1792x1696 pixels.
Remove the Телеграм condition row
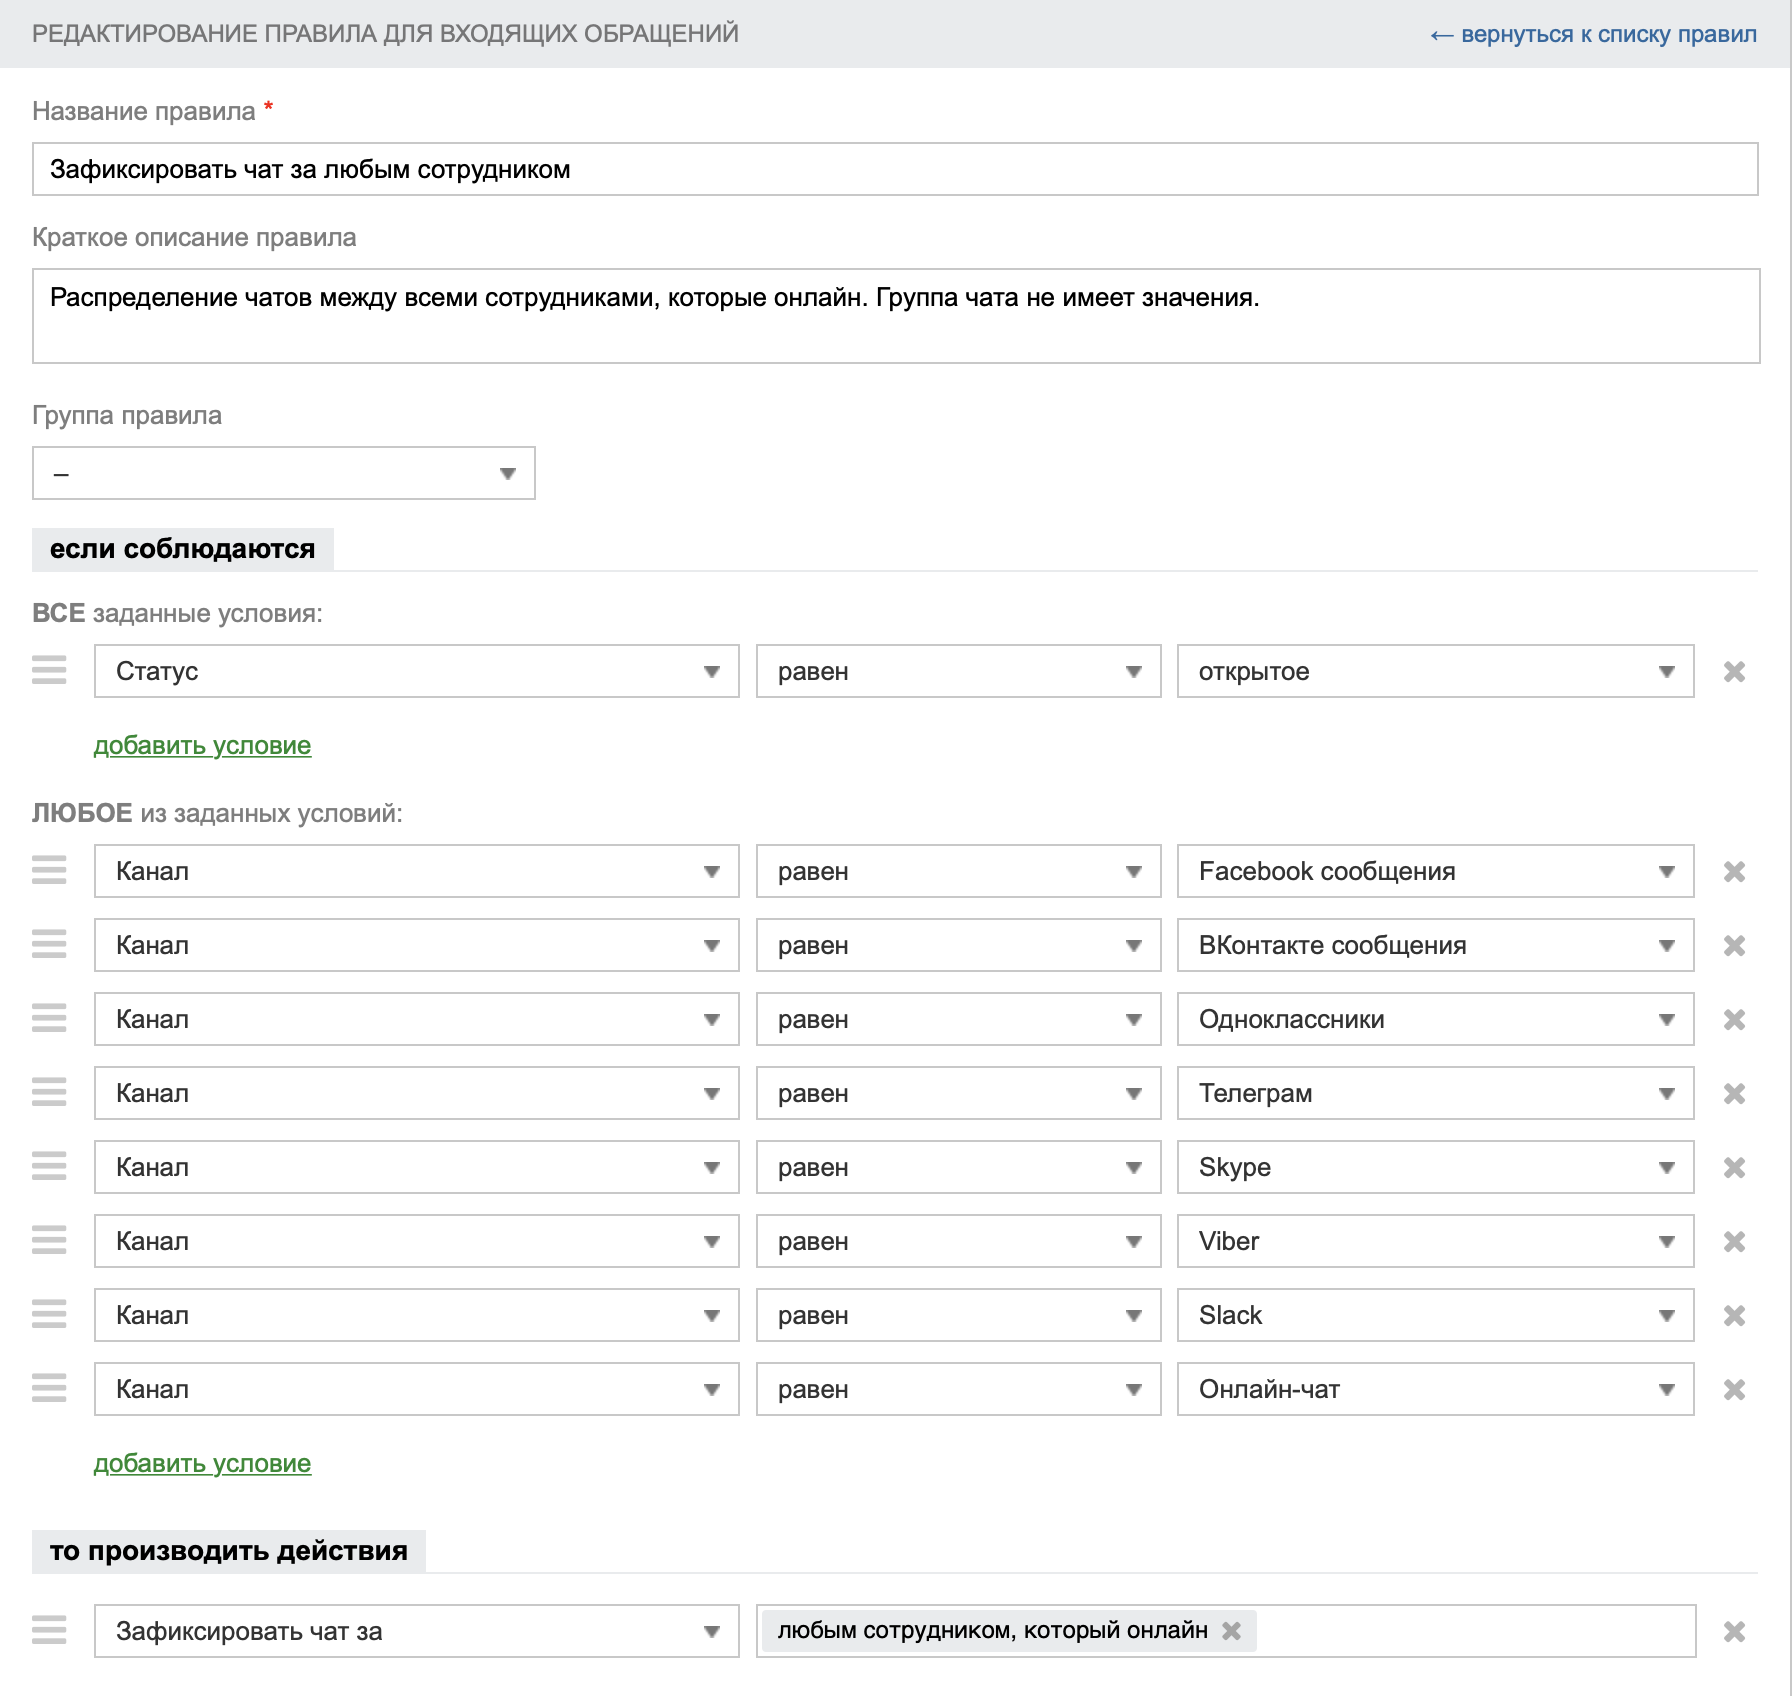click(1734, 1094)
